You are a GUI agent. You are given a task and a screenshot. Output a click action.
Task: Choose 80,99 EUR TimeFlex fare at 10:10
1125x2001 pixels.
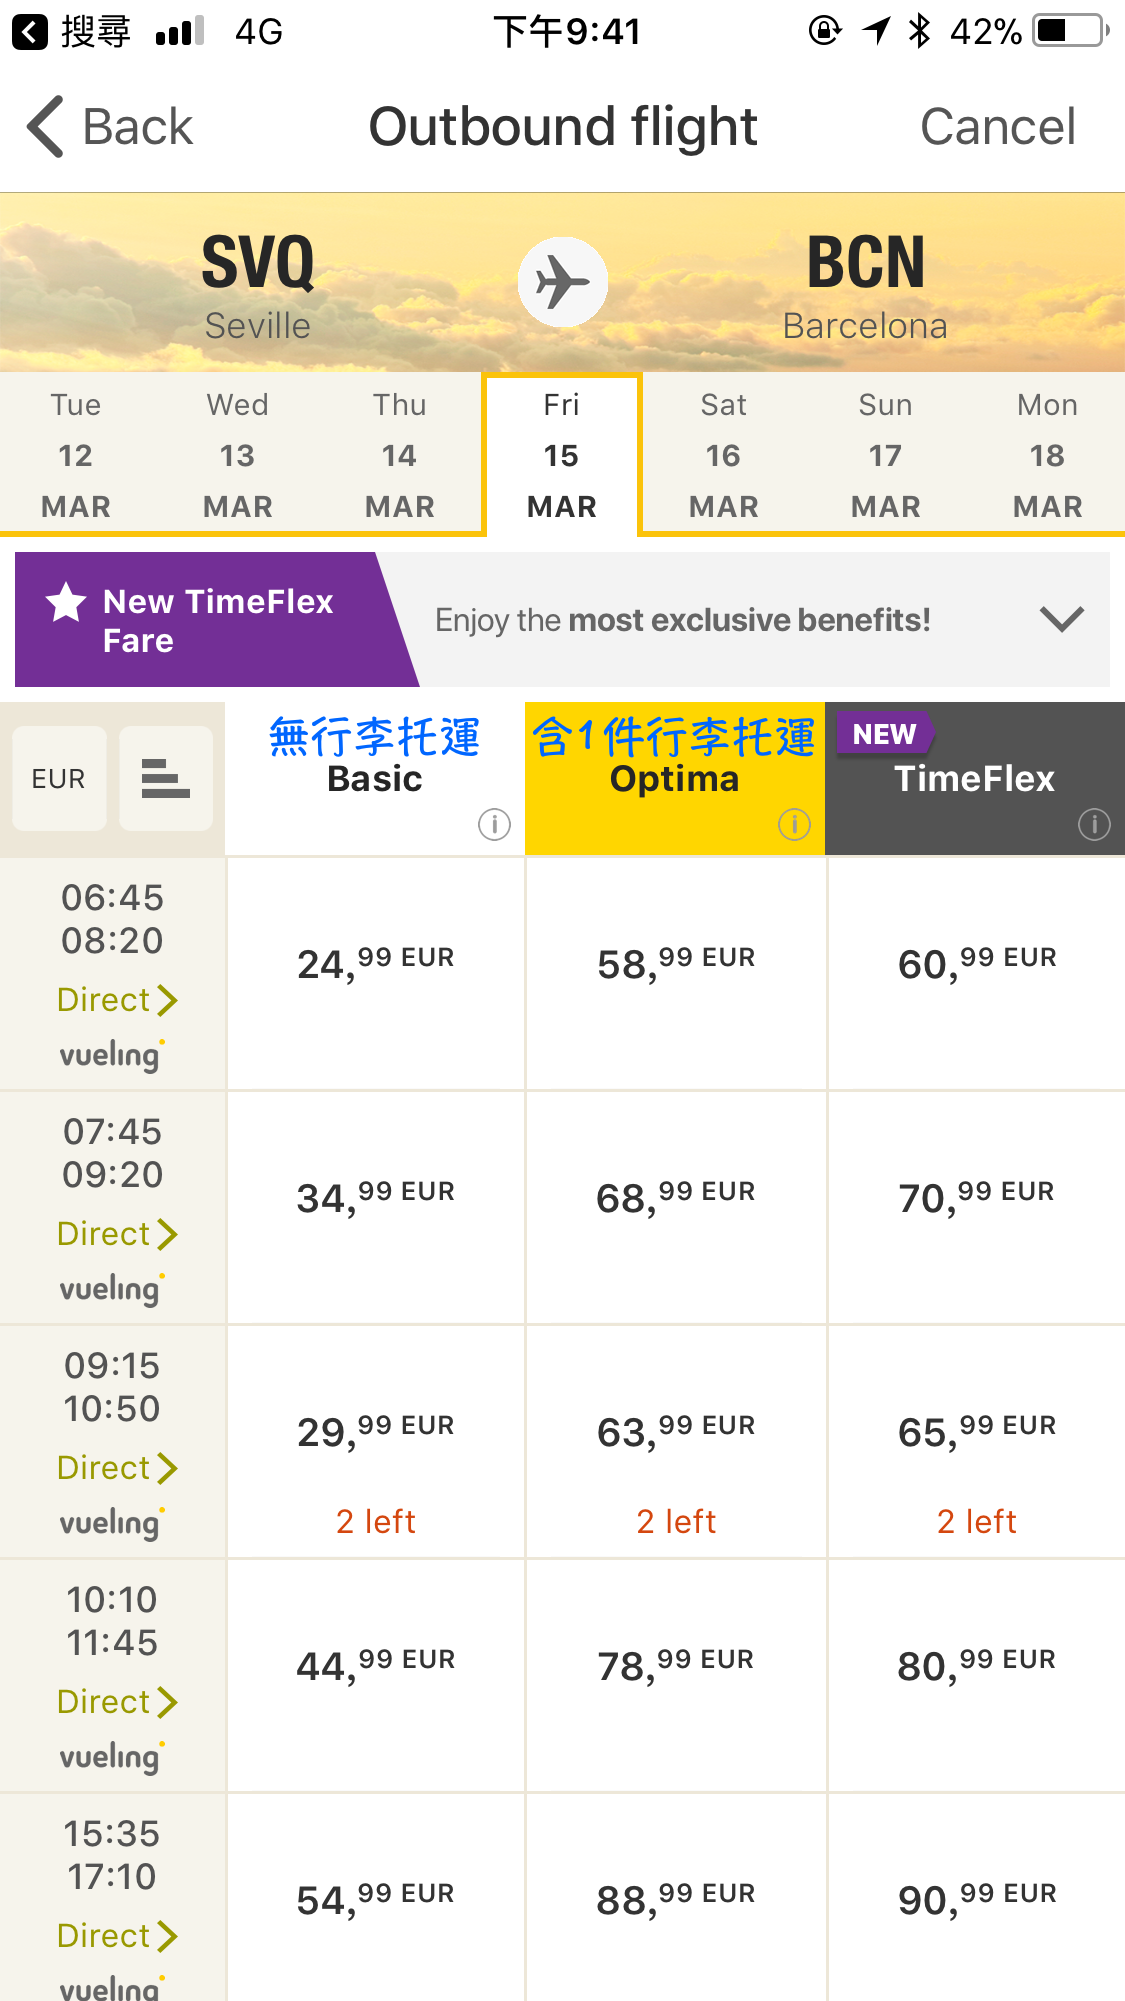[x=976, y=1666]
